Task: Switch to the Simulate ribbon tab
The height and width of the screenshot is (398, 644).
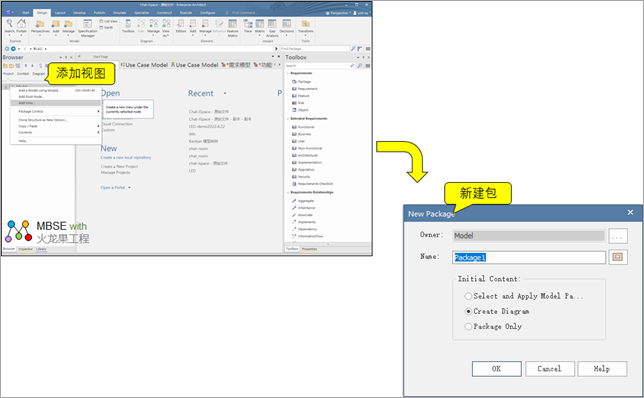Action: (120, 13)
